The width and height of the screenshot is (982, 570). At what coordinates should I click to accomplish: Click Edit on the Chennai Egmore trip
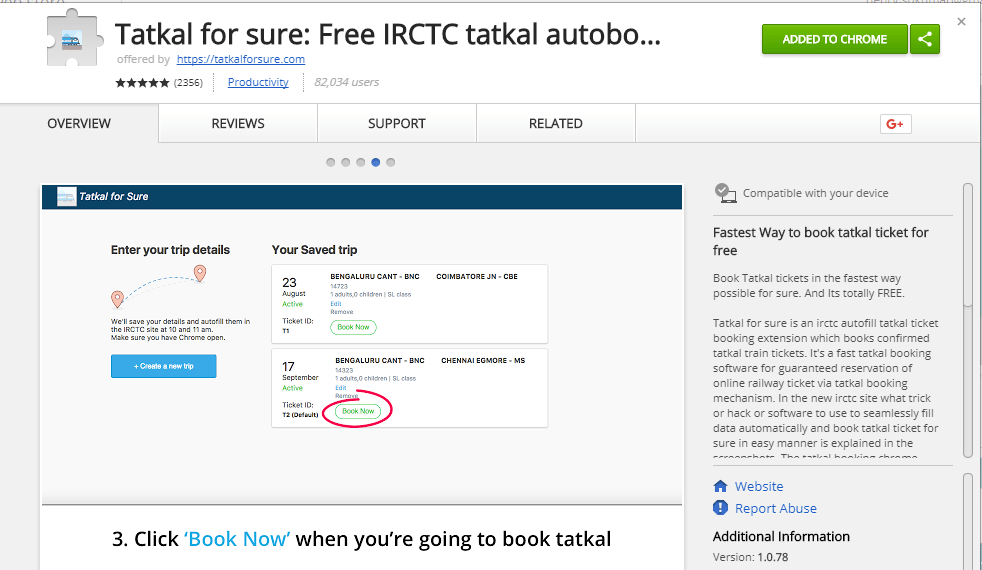pos(341,388)
